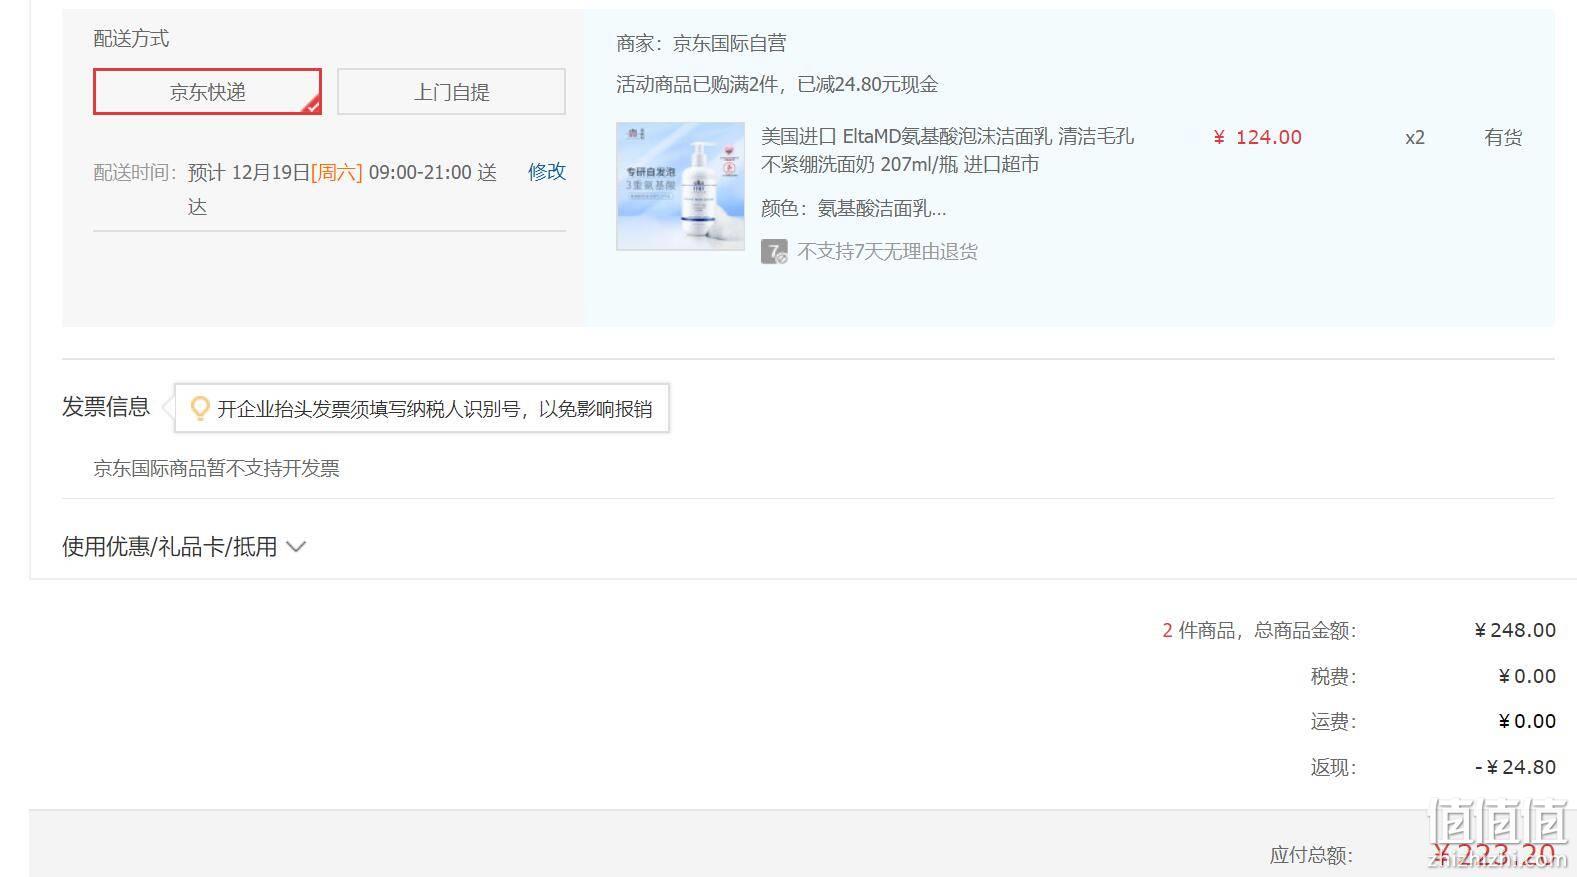Open product title 美国进口 EltaMD氨基酸泡沫洁面乳
1577x877 pixels.
coord(947,150)
